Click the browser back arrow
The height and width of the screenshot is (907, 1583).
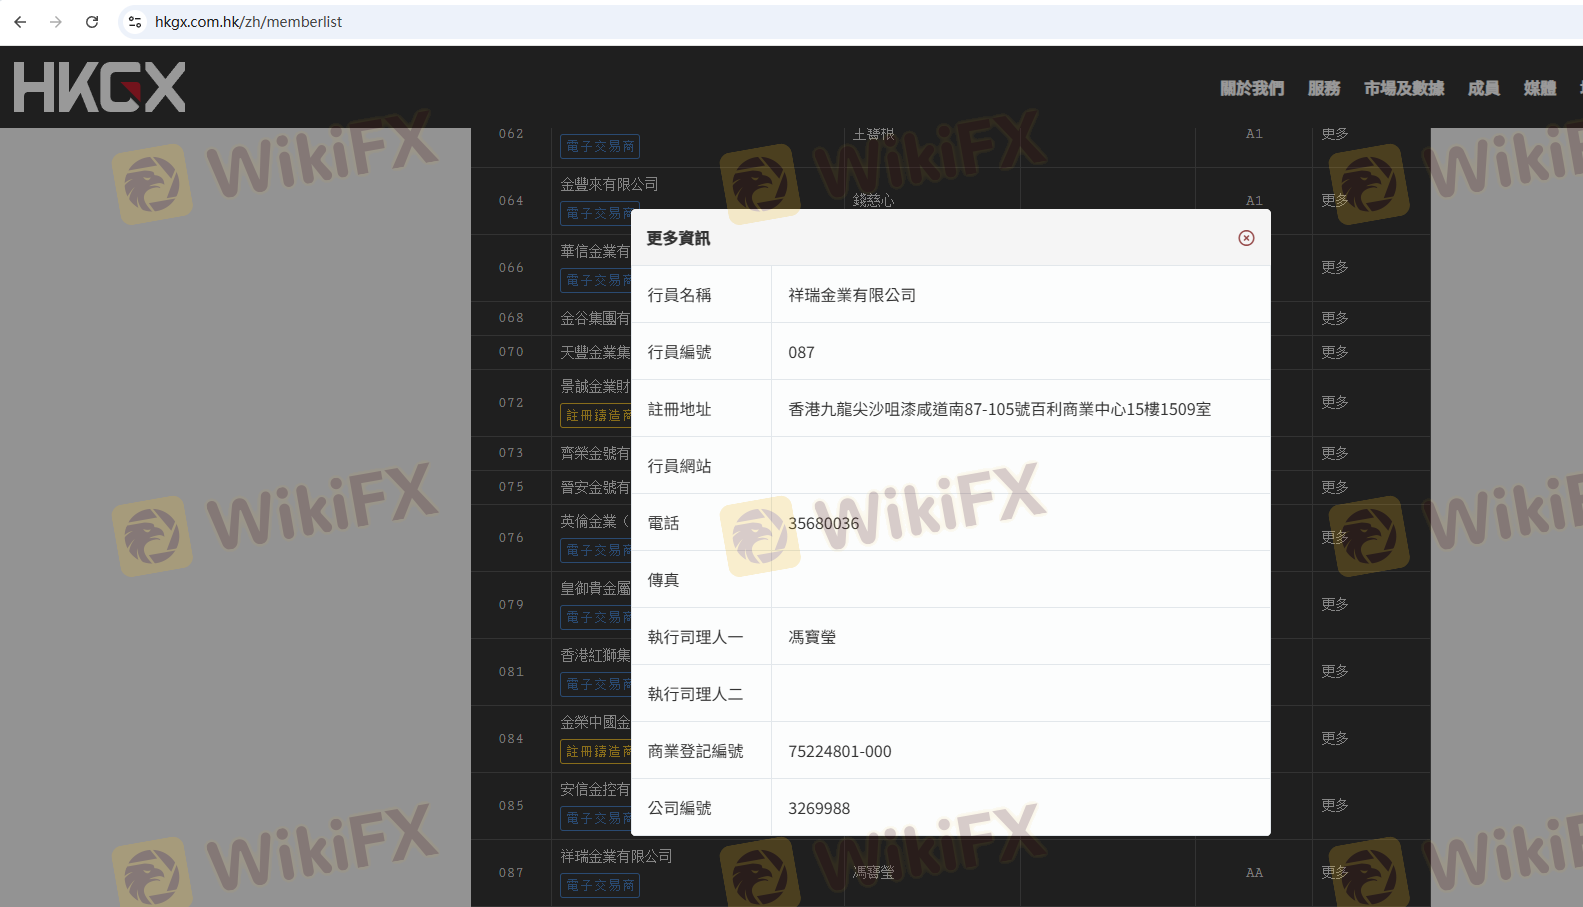(20, 22)
